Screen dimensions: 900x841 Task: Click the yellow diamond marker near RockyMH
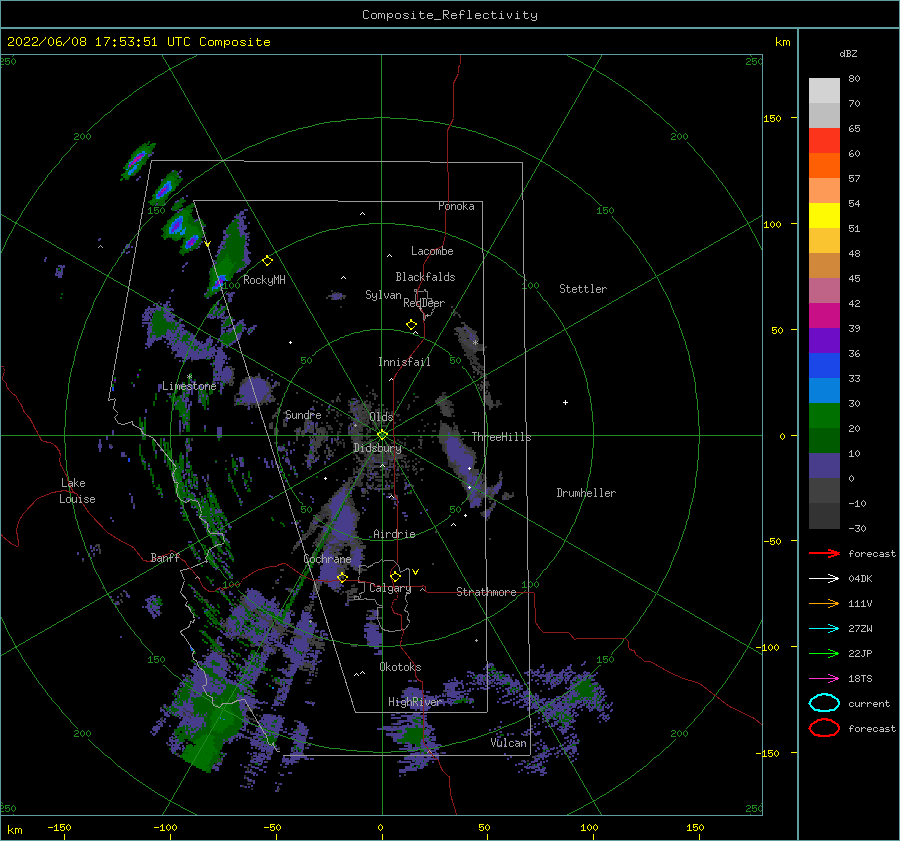(x=267, y=261)
